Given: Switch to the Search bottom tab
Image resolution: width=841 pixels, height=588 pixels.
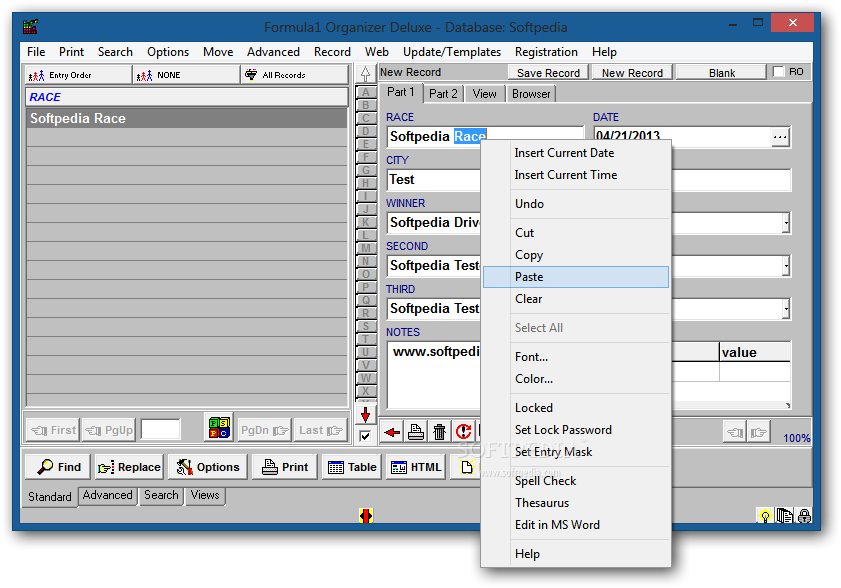Looking at the screenshot, I should tap(161, 495).
